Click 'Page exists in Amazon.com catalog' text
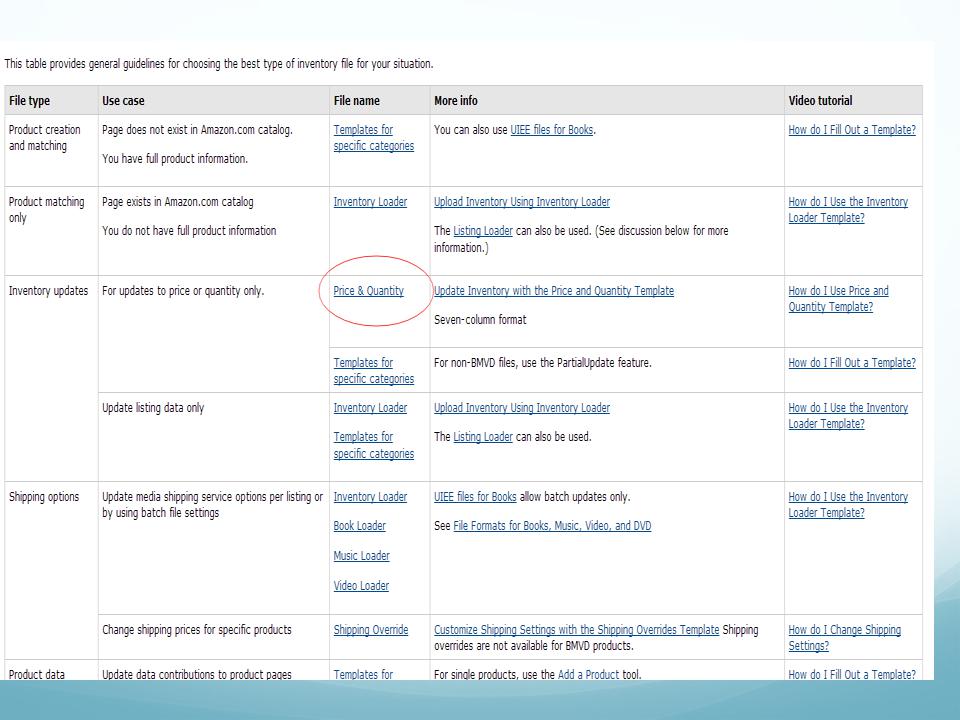 (x=178, y=202)
